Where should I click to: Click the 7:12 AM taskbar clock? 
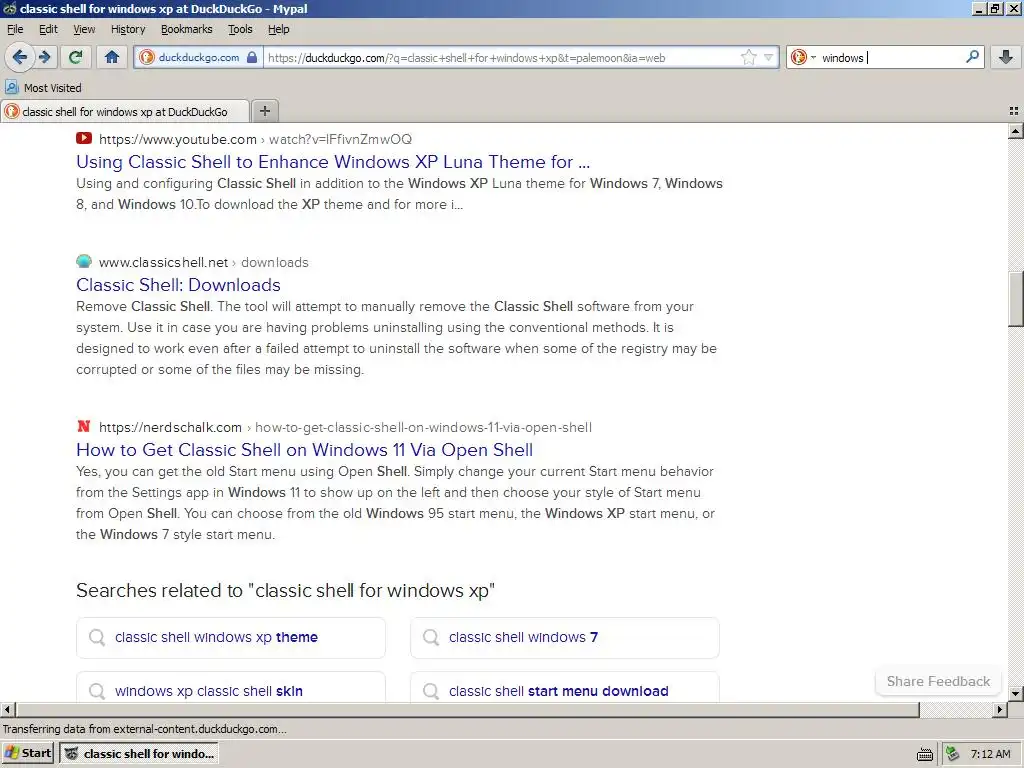[990, 754]
